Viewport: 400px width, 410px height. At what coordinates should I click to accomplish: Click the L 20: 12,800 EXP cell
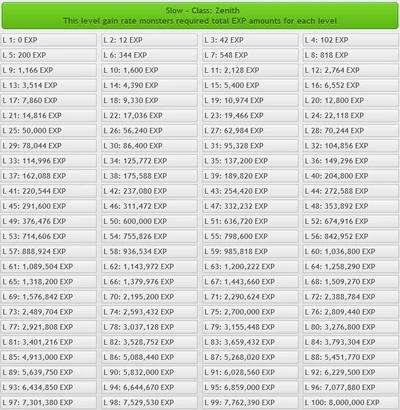(x=351, y=100)
